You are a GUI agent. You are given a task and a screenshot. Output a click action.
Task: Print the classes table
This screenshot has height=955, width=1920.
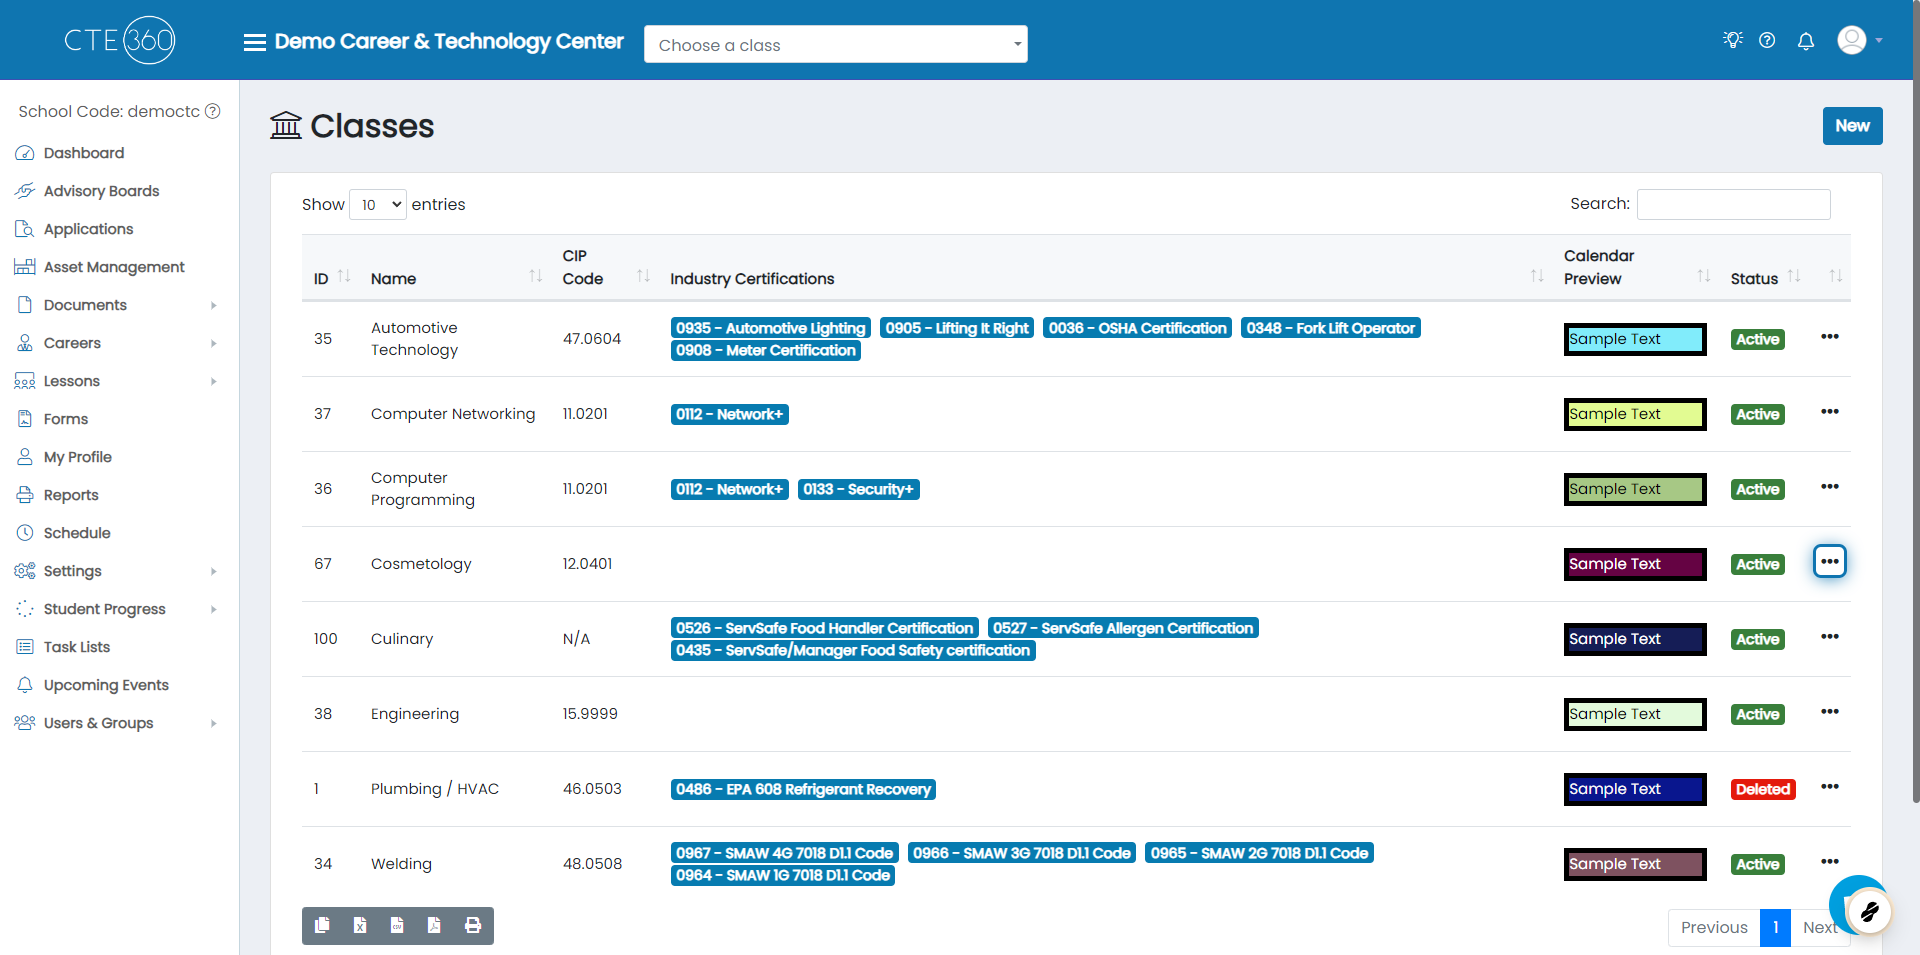473,926
